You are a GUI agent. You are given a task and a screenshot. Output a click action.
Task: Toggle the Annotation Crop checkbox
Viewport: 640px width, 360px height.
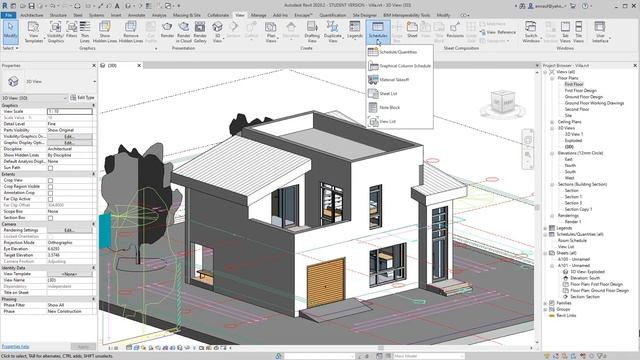point(50,193)
